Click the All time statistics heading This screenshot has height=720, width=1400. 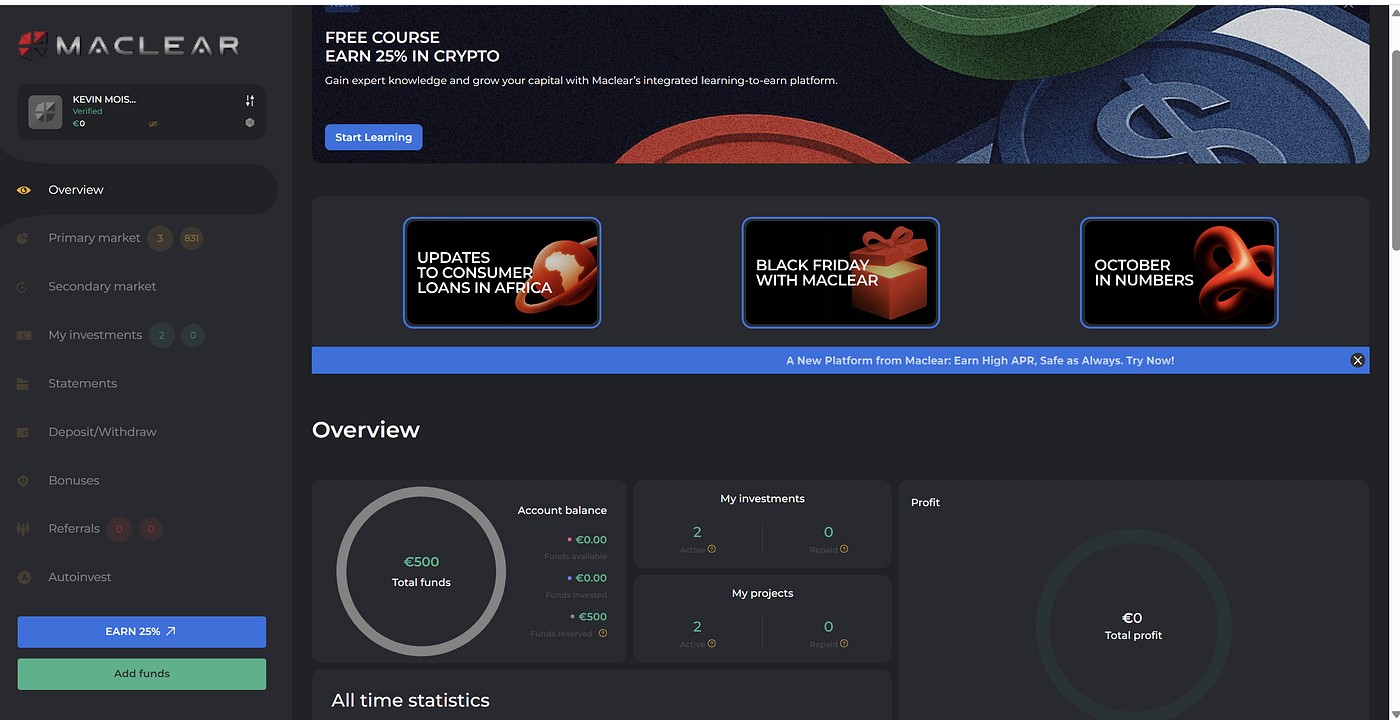(410, 701)
